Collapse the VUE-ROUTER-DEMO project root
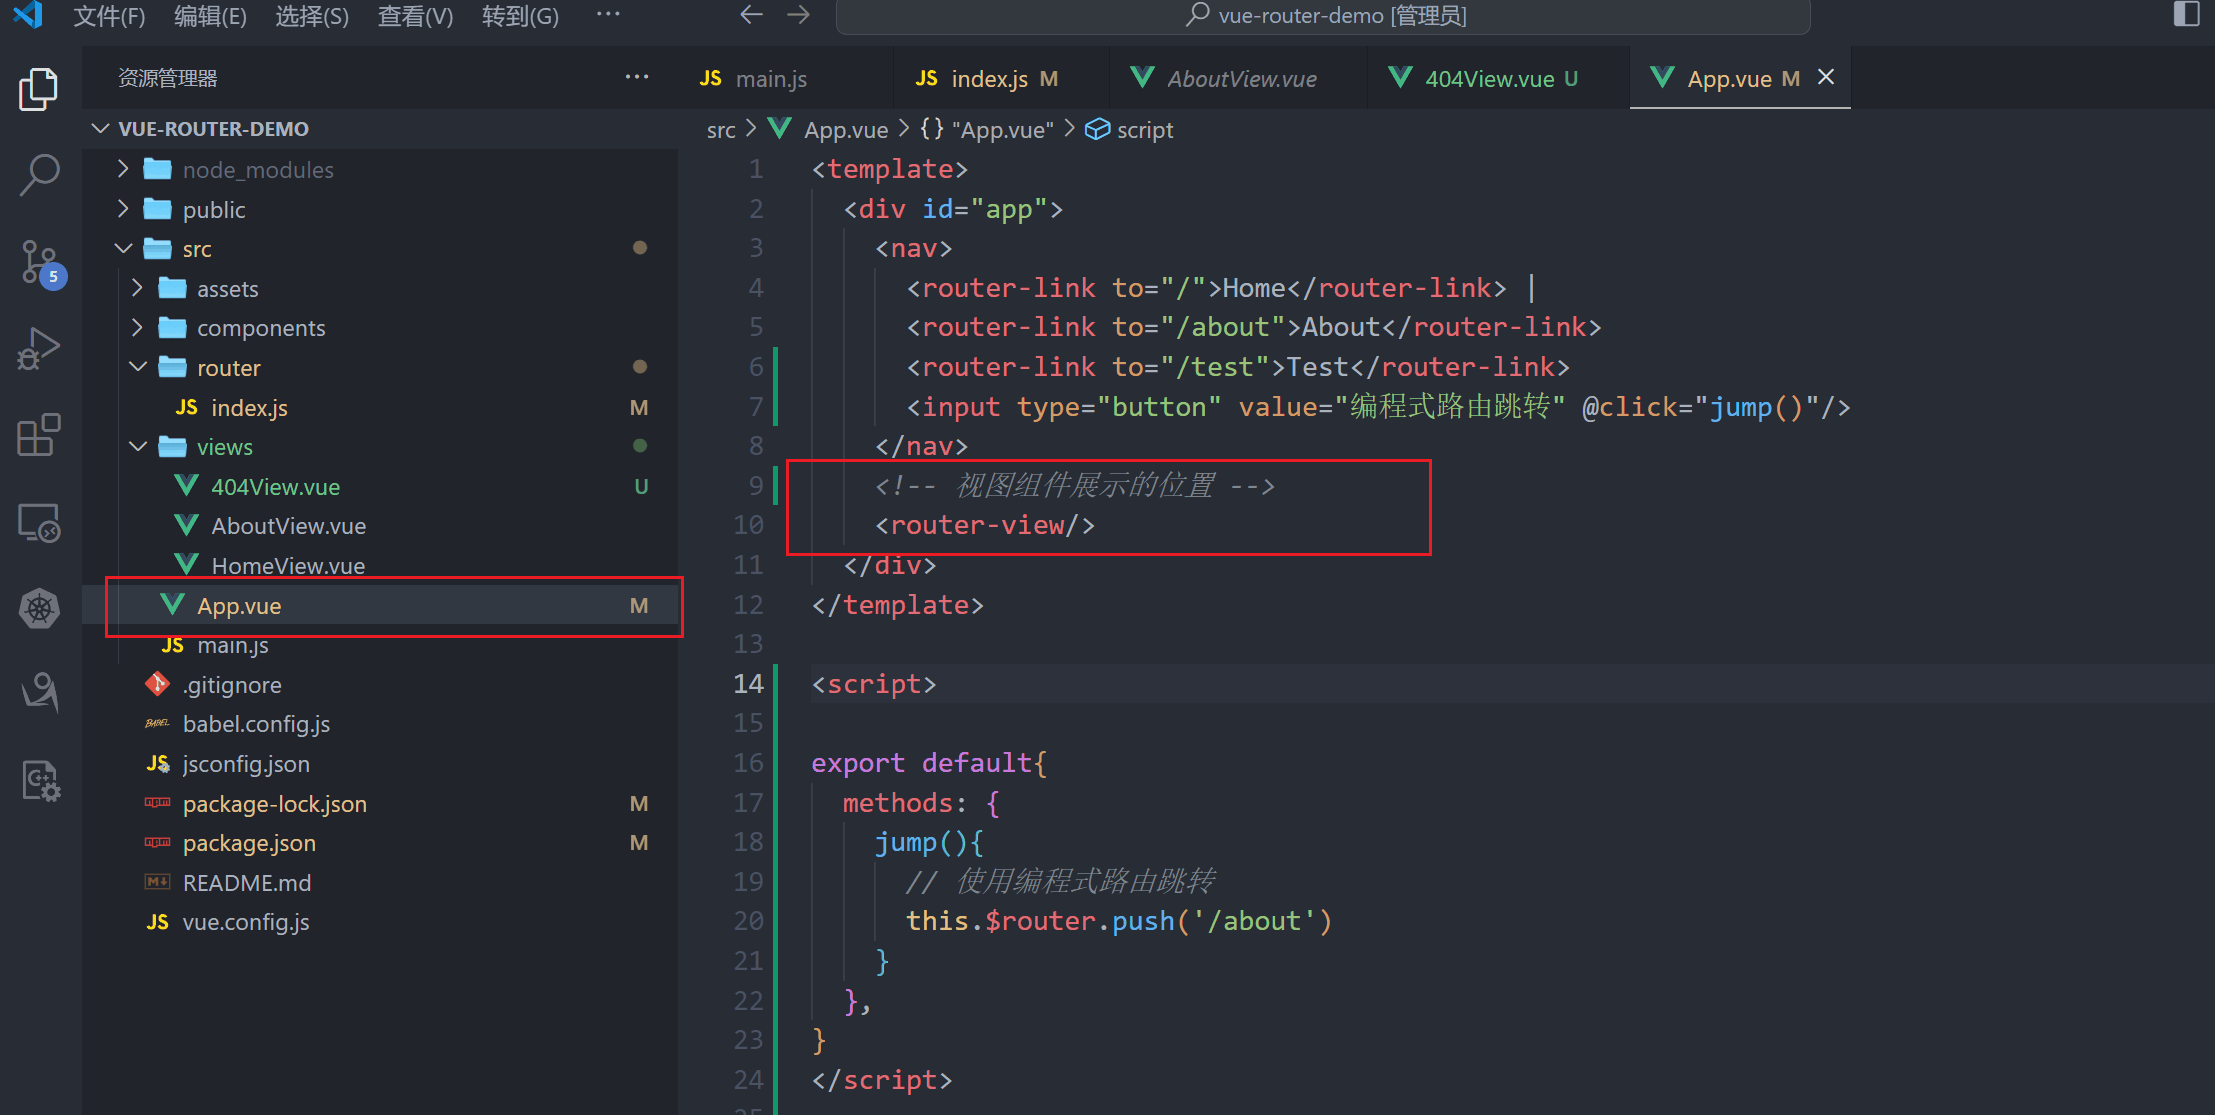Screen dimensions: 2215x1115 [x=212, y=129]
